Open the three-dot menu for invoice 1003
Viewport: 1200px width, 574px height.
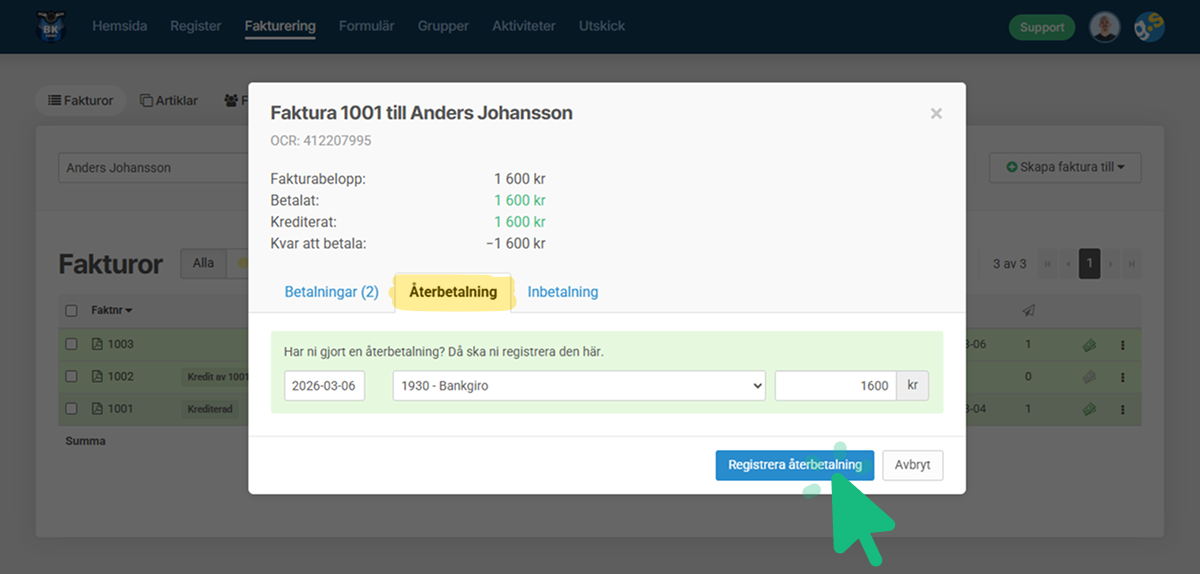1122,345
